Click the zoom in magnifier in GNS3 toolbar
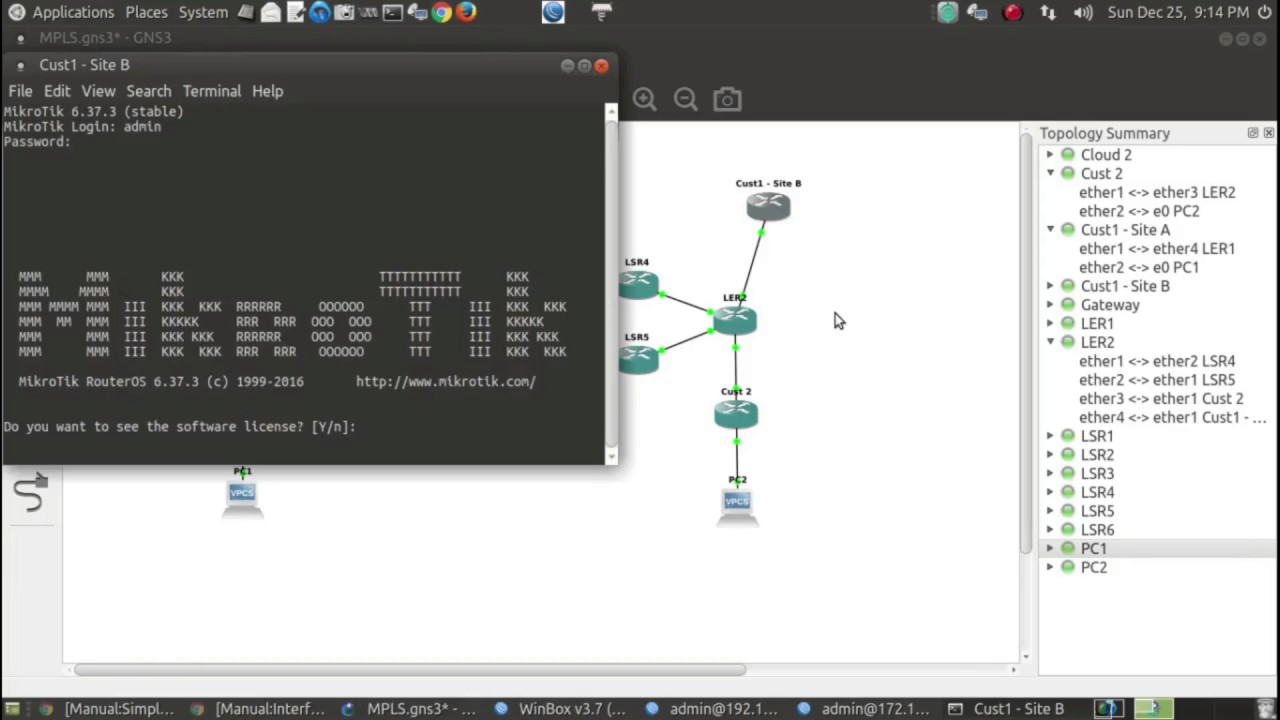Viewport: 1280px width, 720px height. 645,99
